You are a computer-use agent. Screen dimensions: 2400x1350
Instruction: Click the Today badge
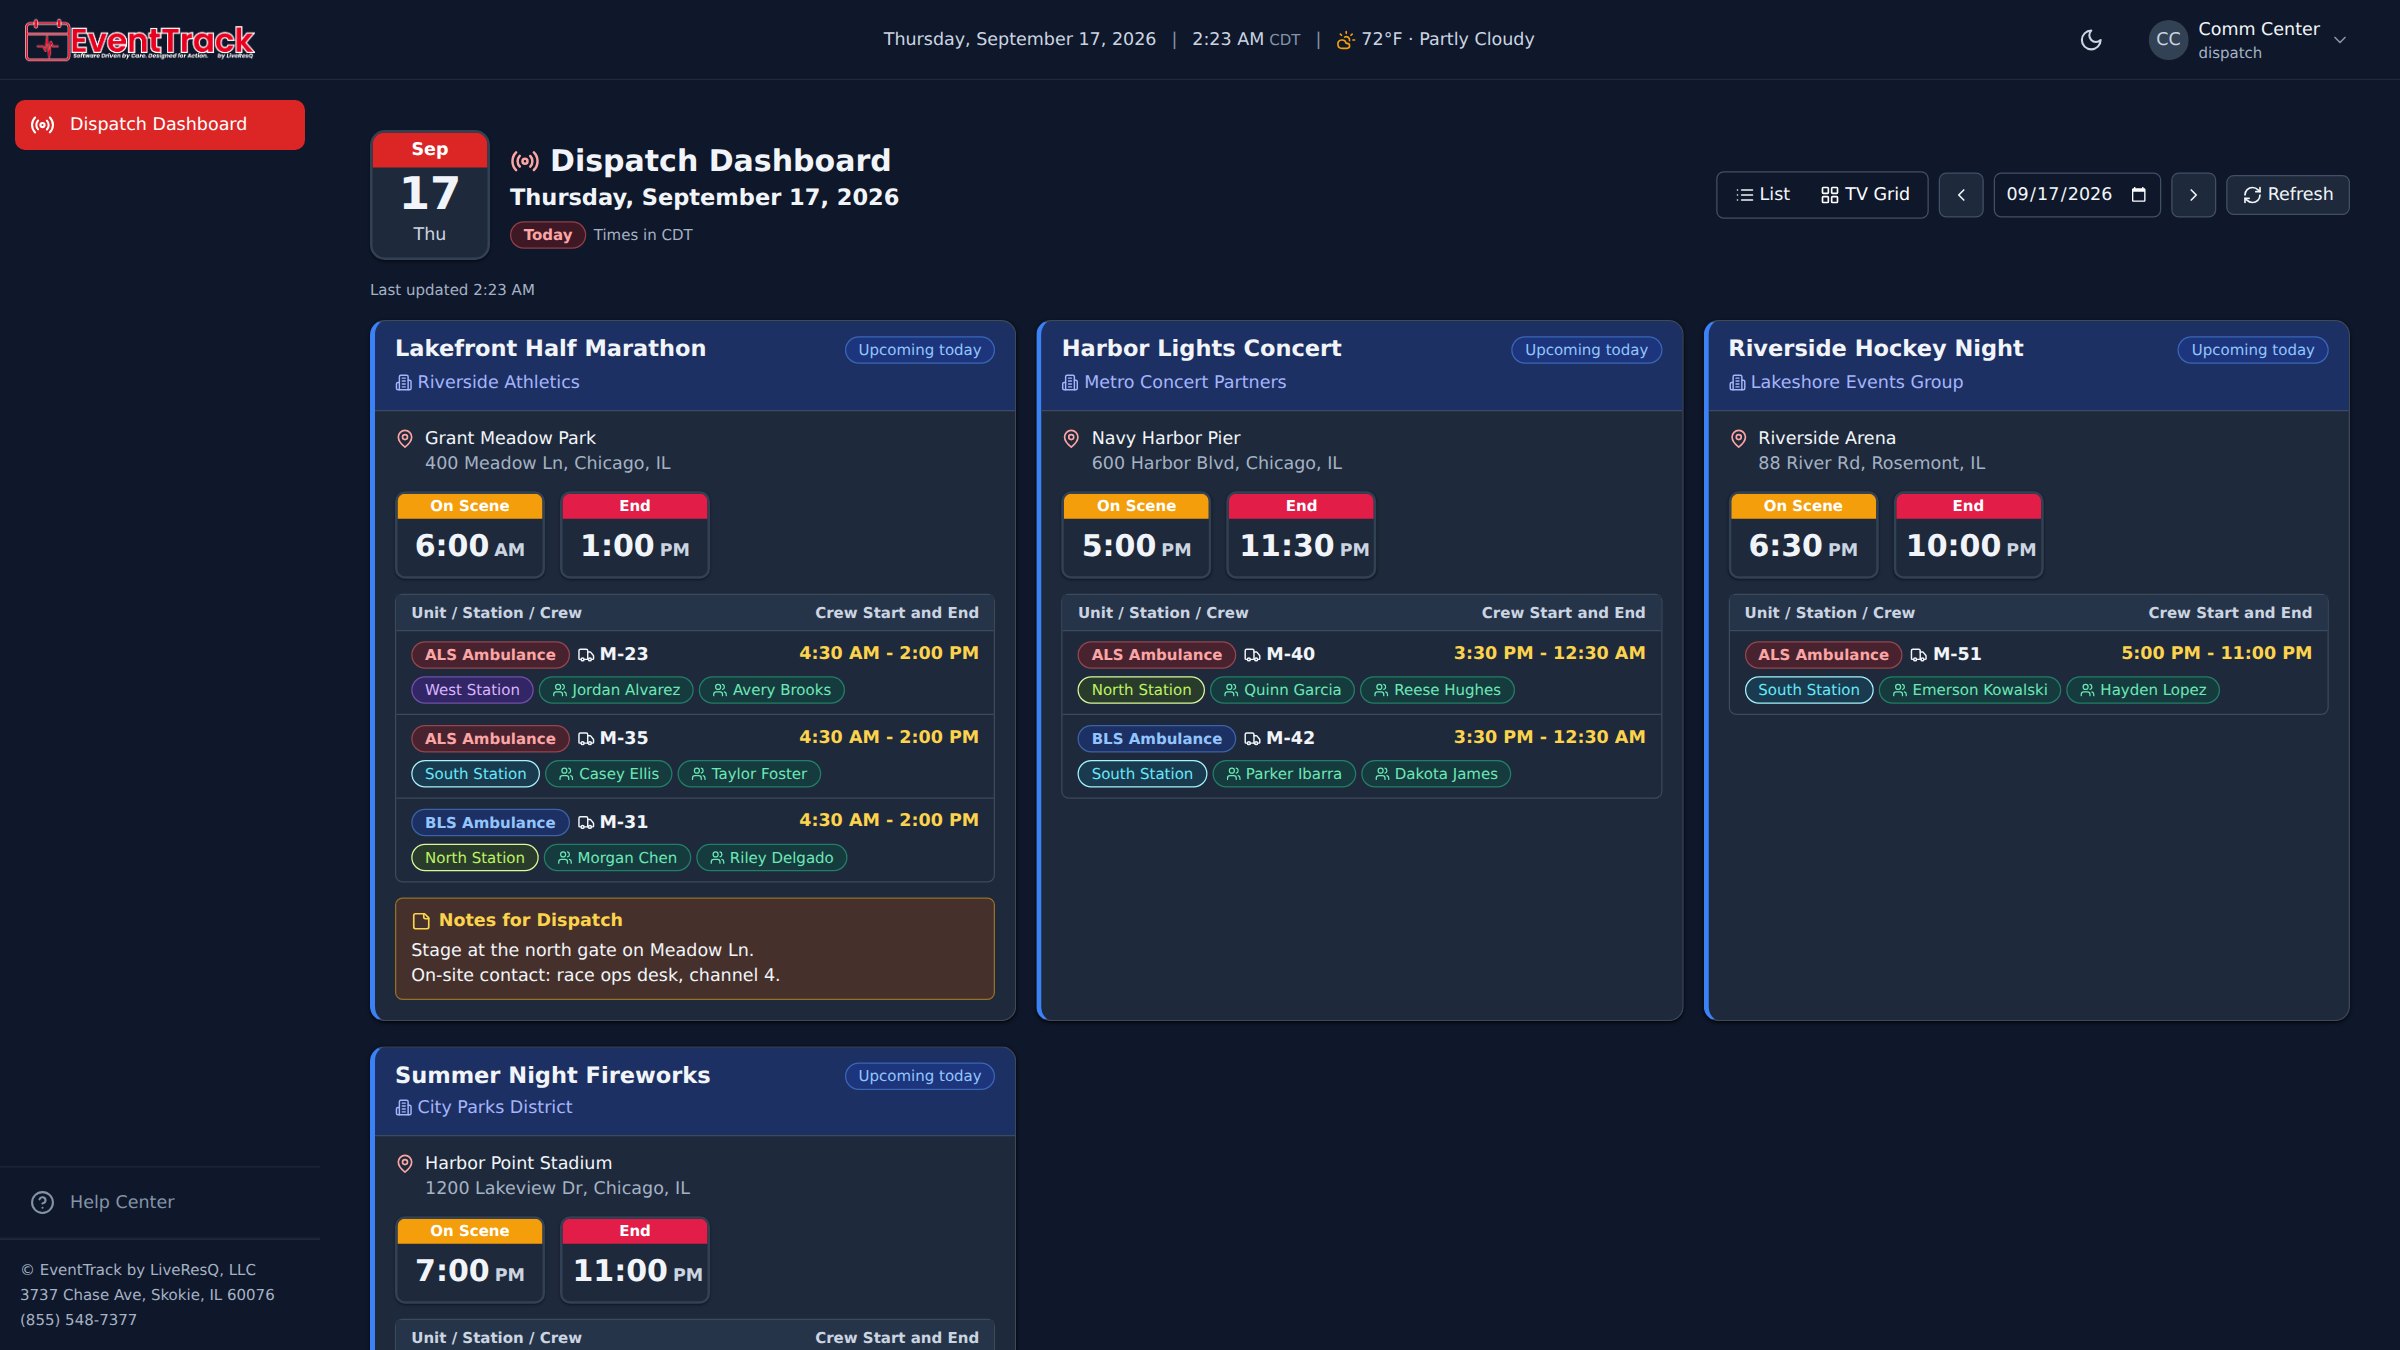tap(547, 235)
